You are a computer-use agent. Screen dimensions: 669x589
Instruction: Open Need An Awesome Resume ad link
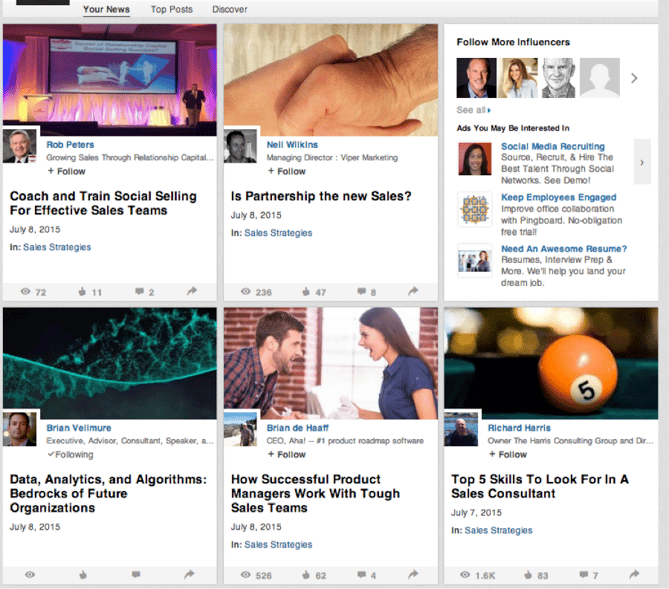[x=564, y=248]
